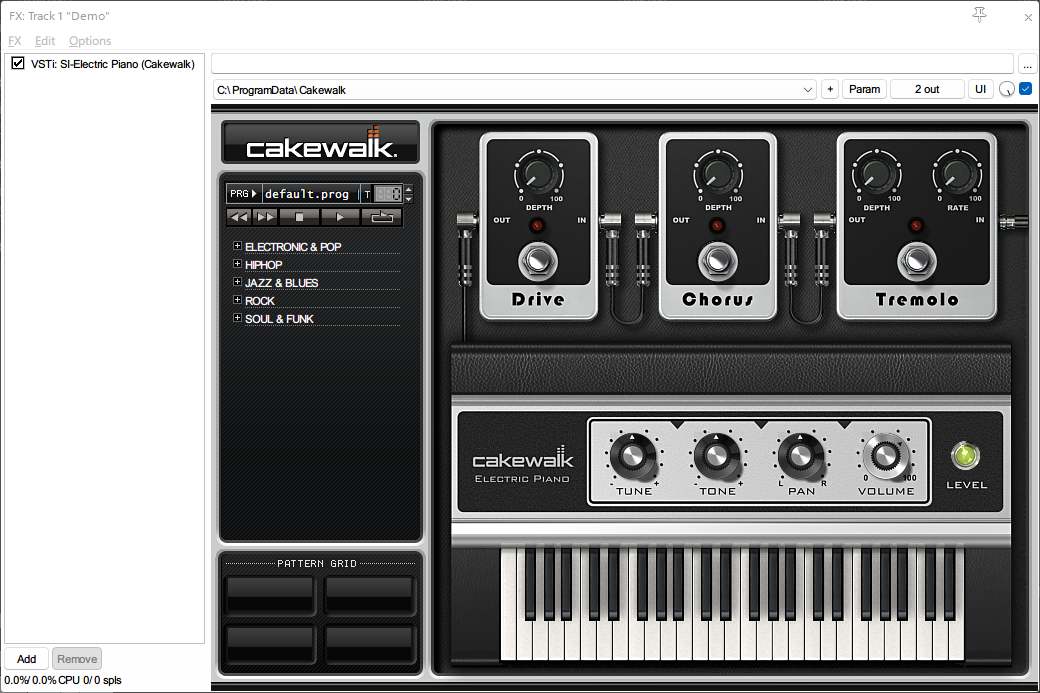Open the PRG program menu
The width and height of the screenshot is (1040, 693).
(x=243, y=194)
